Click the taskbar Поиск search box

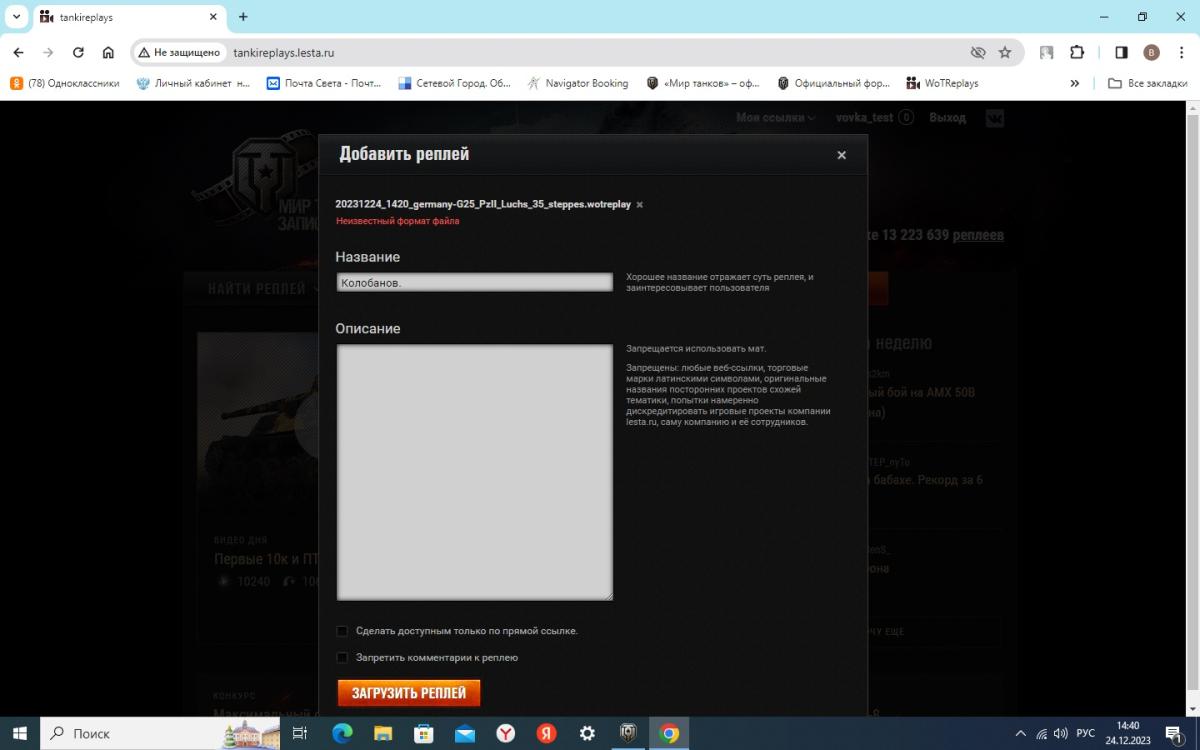[162, 733]
